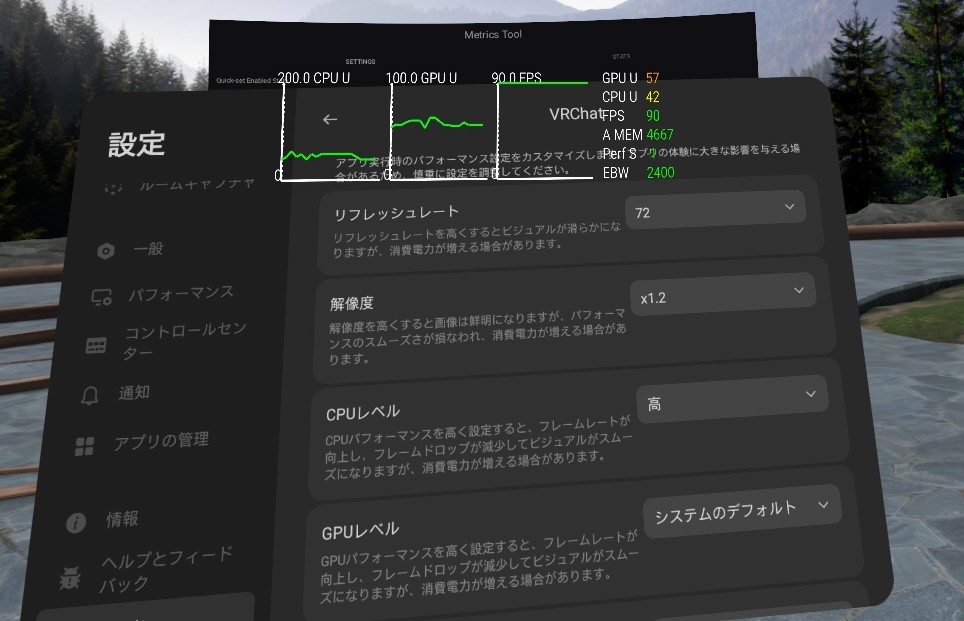Expand the GPUレベル システムのデフォルト dropdown
Screen dimensions: 964x621
point(740,512)
